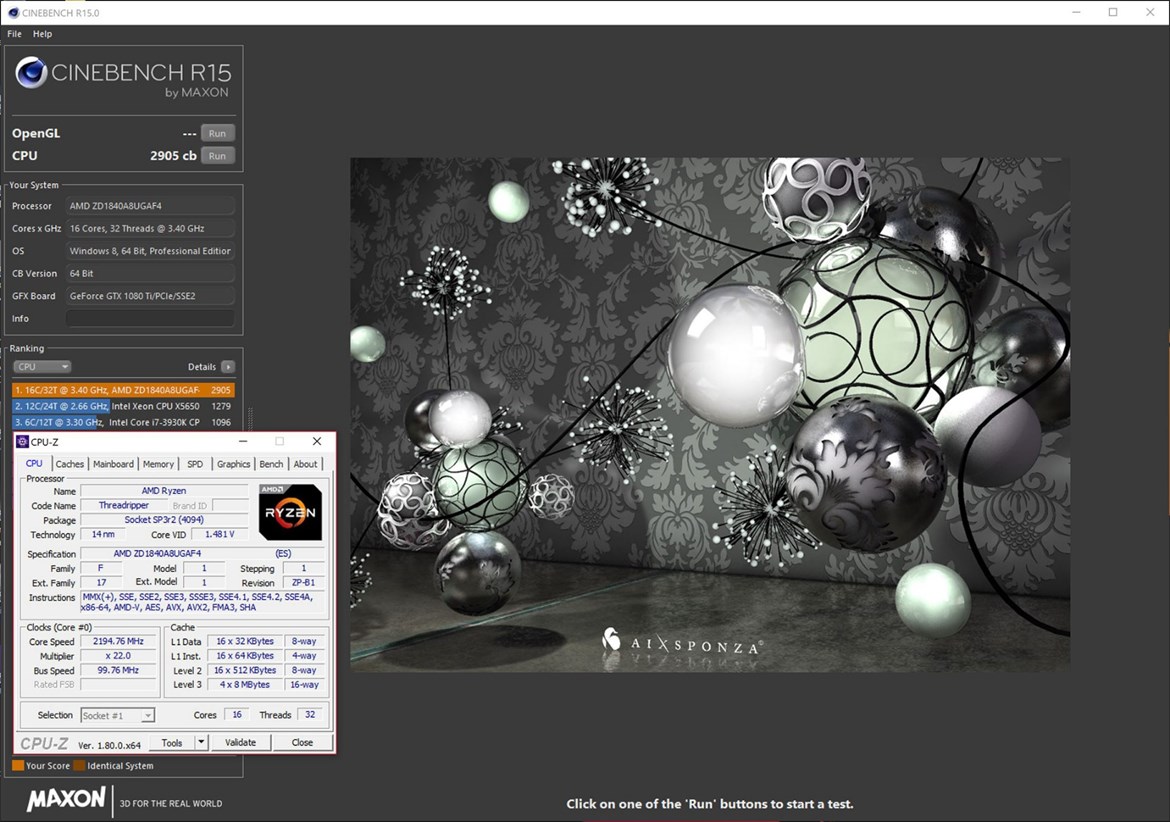Click the Identical System brown legend swatch
Screen dimensions: 1170x822
pyautogui.click(x=79, y=765)
